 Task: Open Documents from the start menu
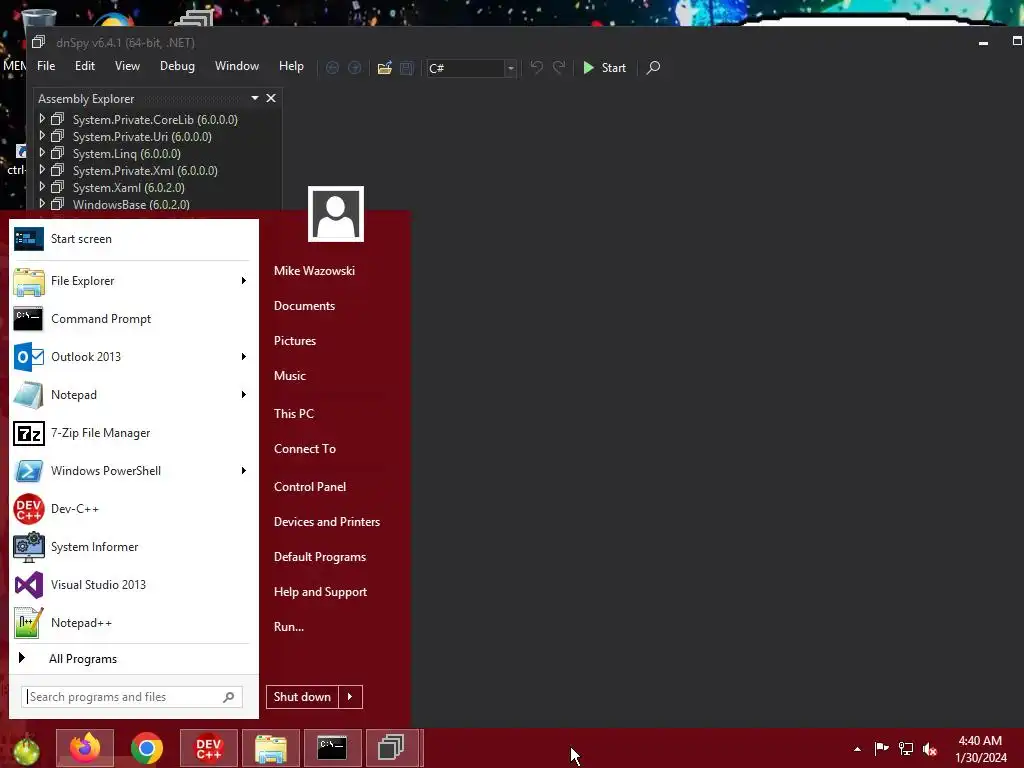pos(304,306)
